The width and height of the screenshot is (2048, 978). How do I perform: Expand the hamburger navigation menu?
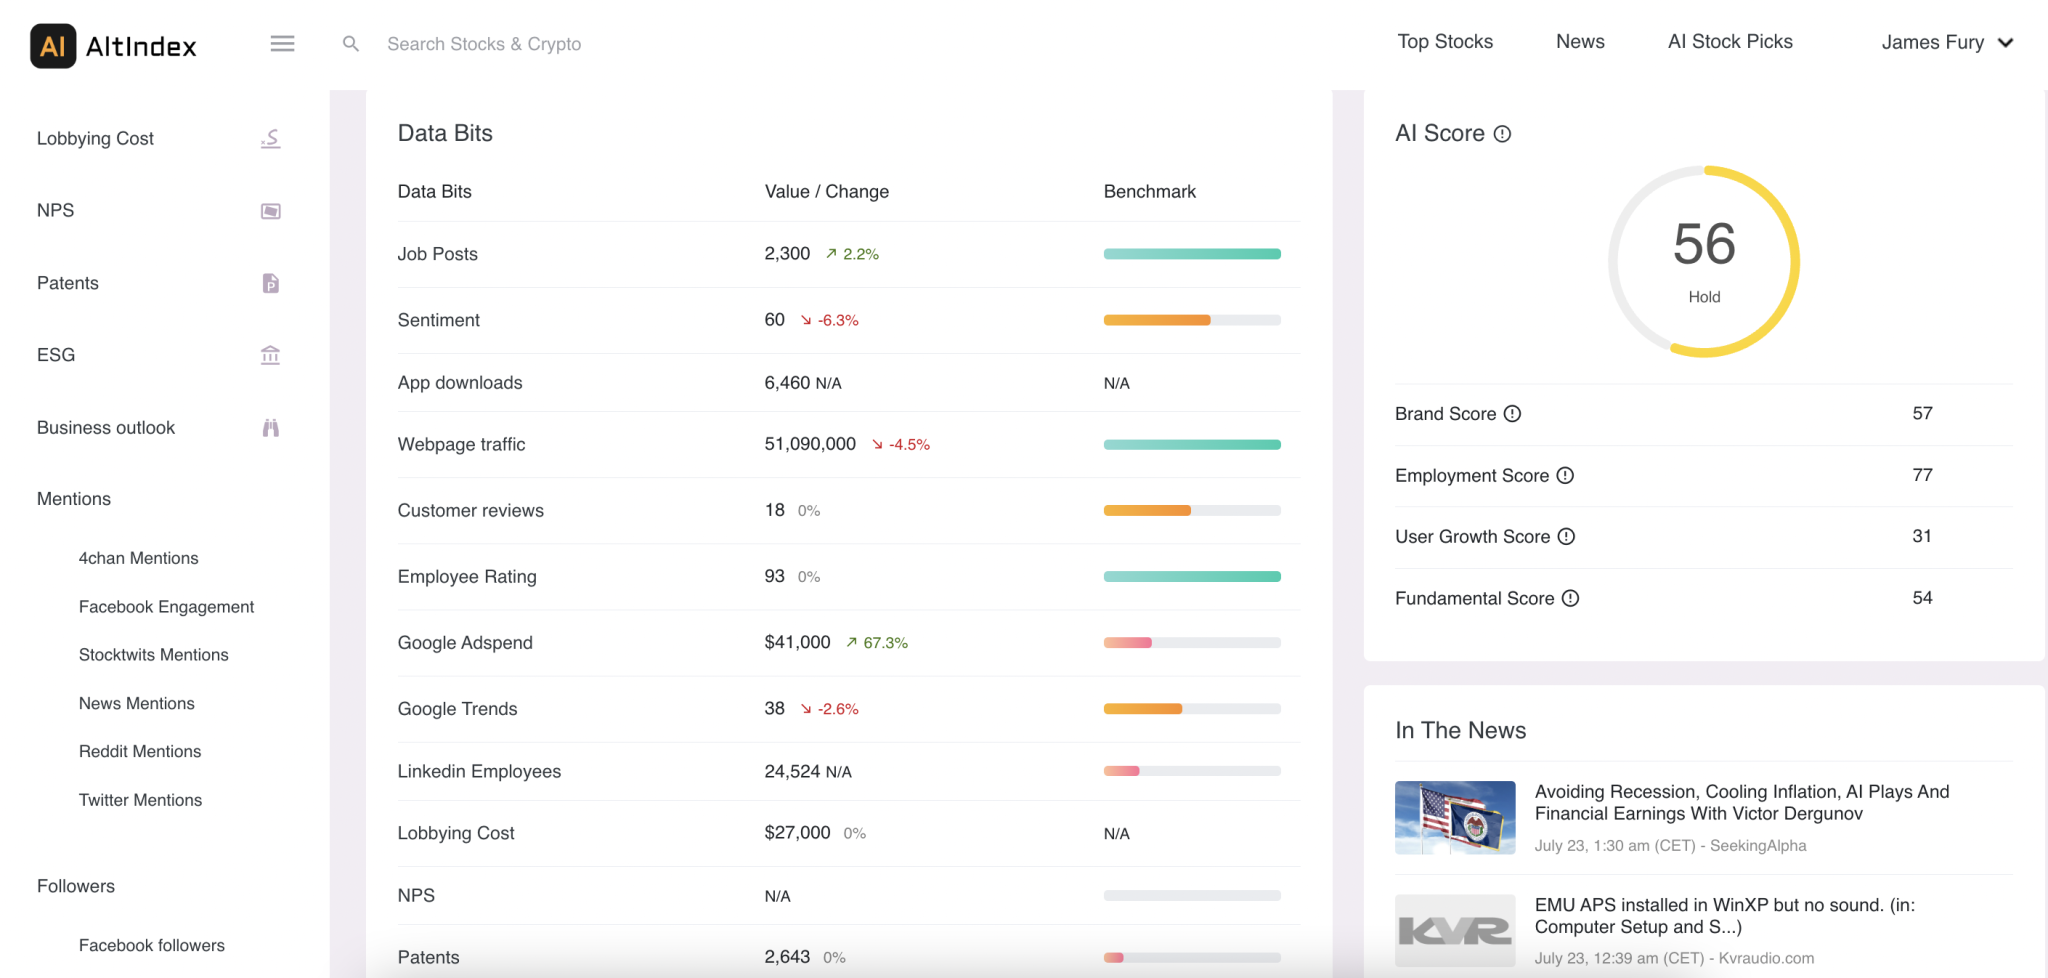coord(282,43)
